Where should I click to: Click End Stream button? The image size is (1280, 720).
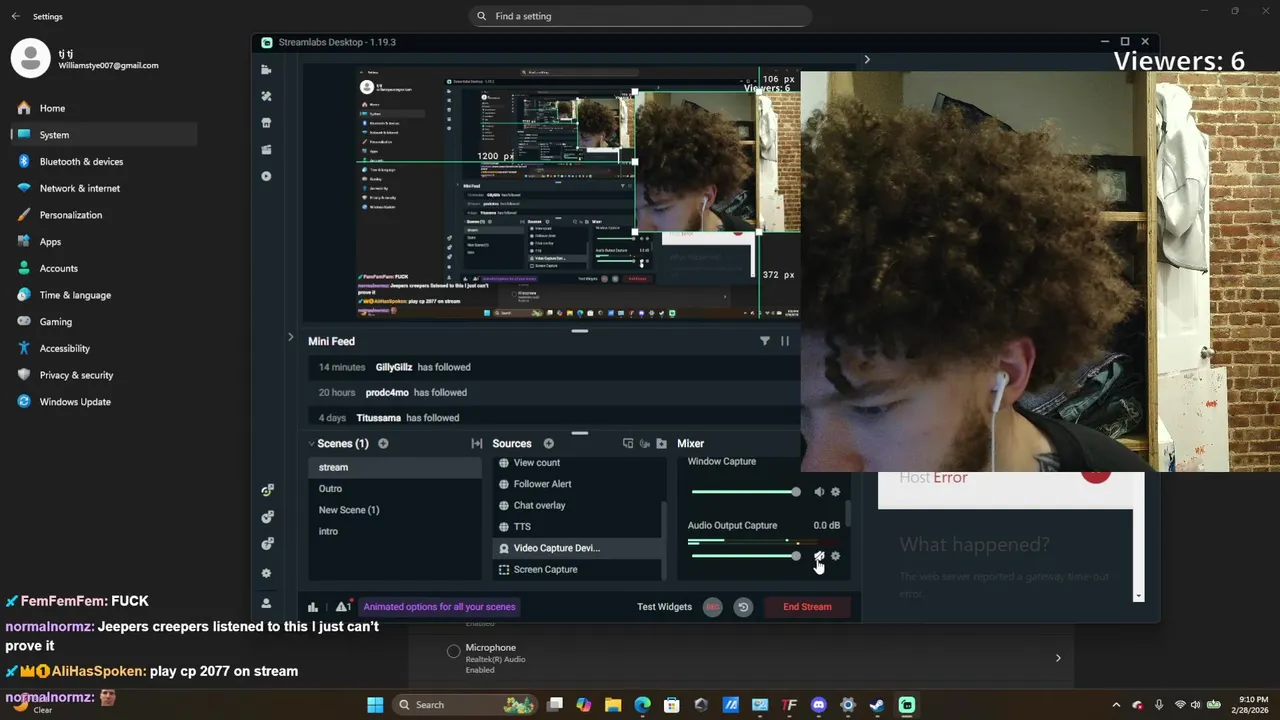807,607
